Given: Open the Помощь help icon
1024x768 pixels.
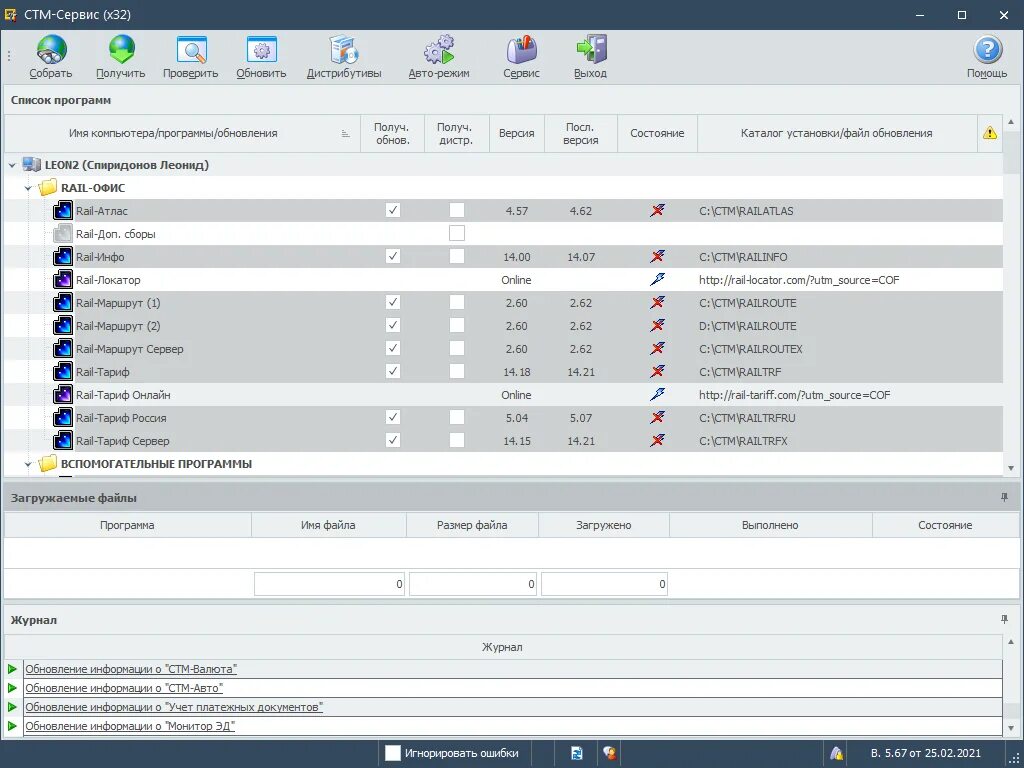Looking at the screenshot, I should tap(987, 50).
